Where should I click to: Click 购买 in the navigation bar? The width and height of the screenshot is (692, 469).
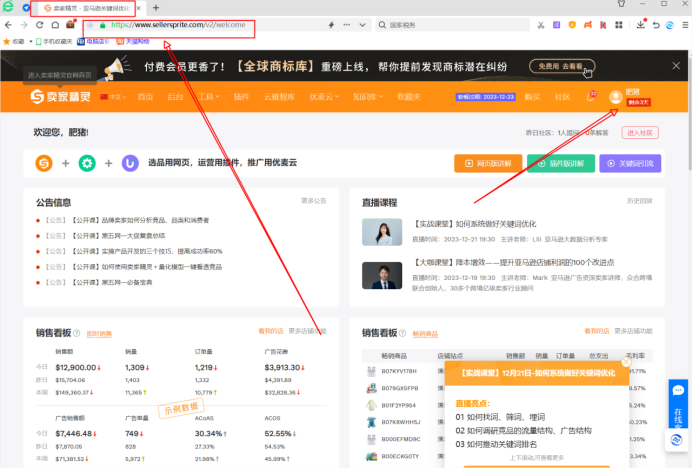[532, 97]
